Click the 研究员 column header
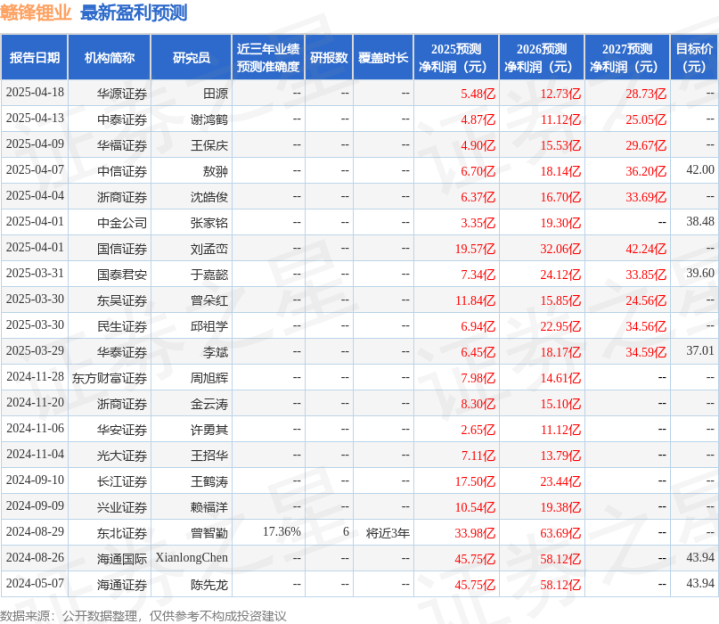 tap(191, 57)
